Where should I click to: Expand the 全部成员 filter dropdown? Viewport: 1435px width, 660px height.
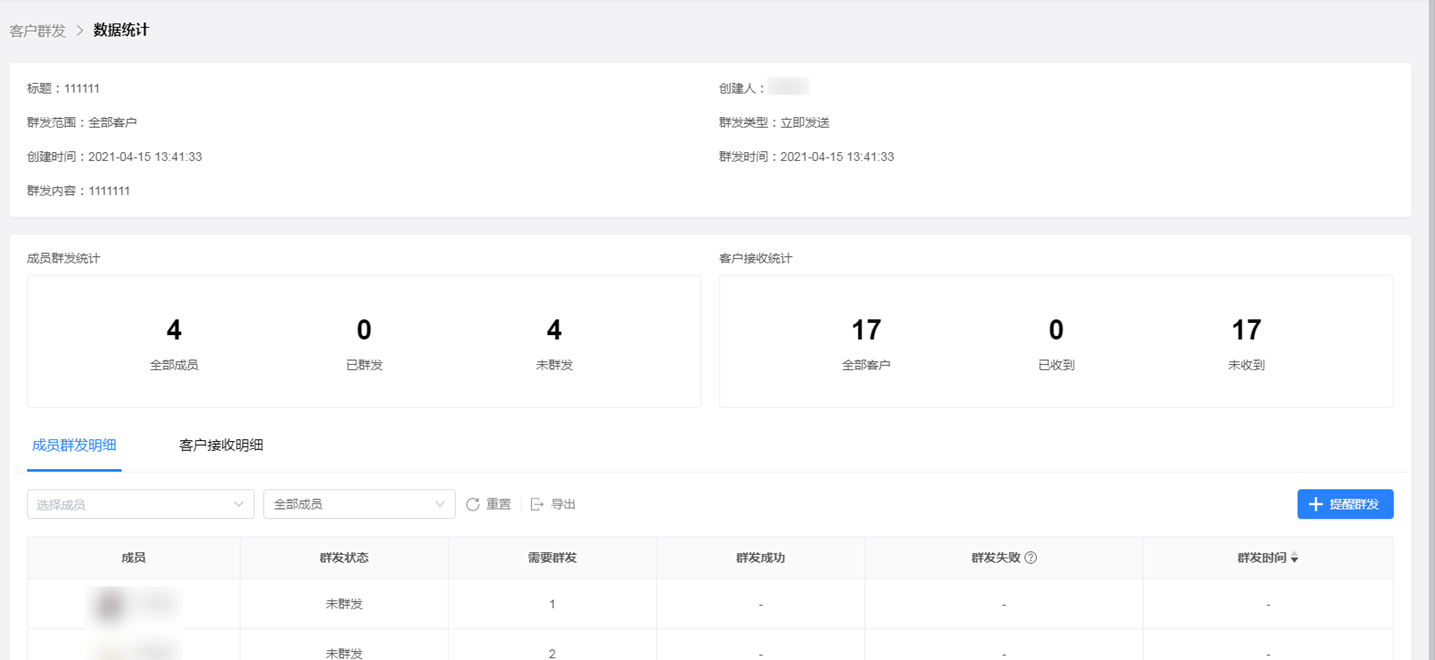[x=359, y=505]
